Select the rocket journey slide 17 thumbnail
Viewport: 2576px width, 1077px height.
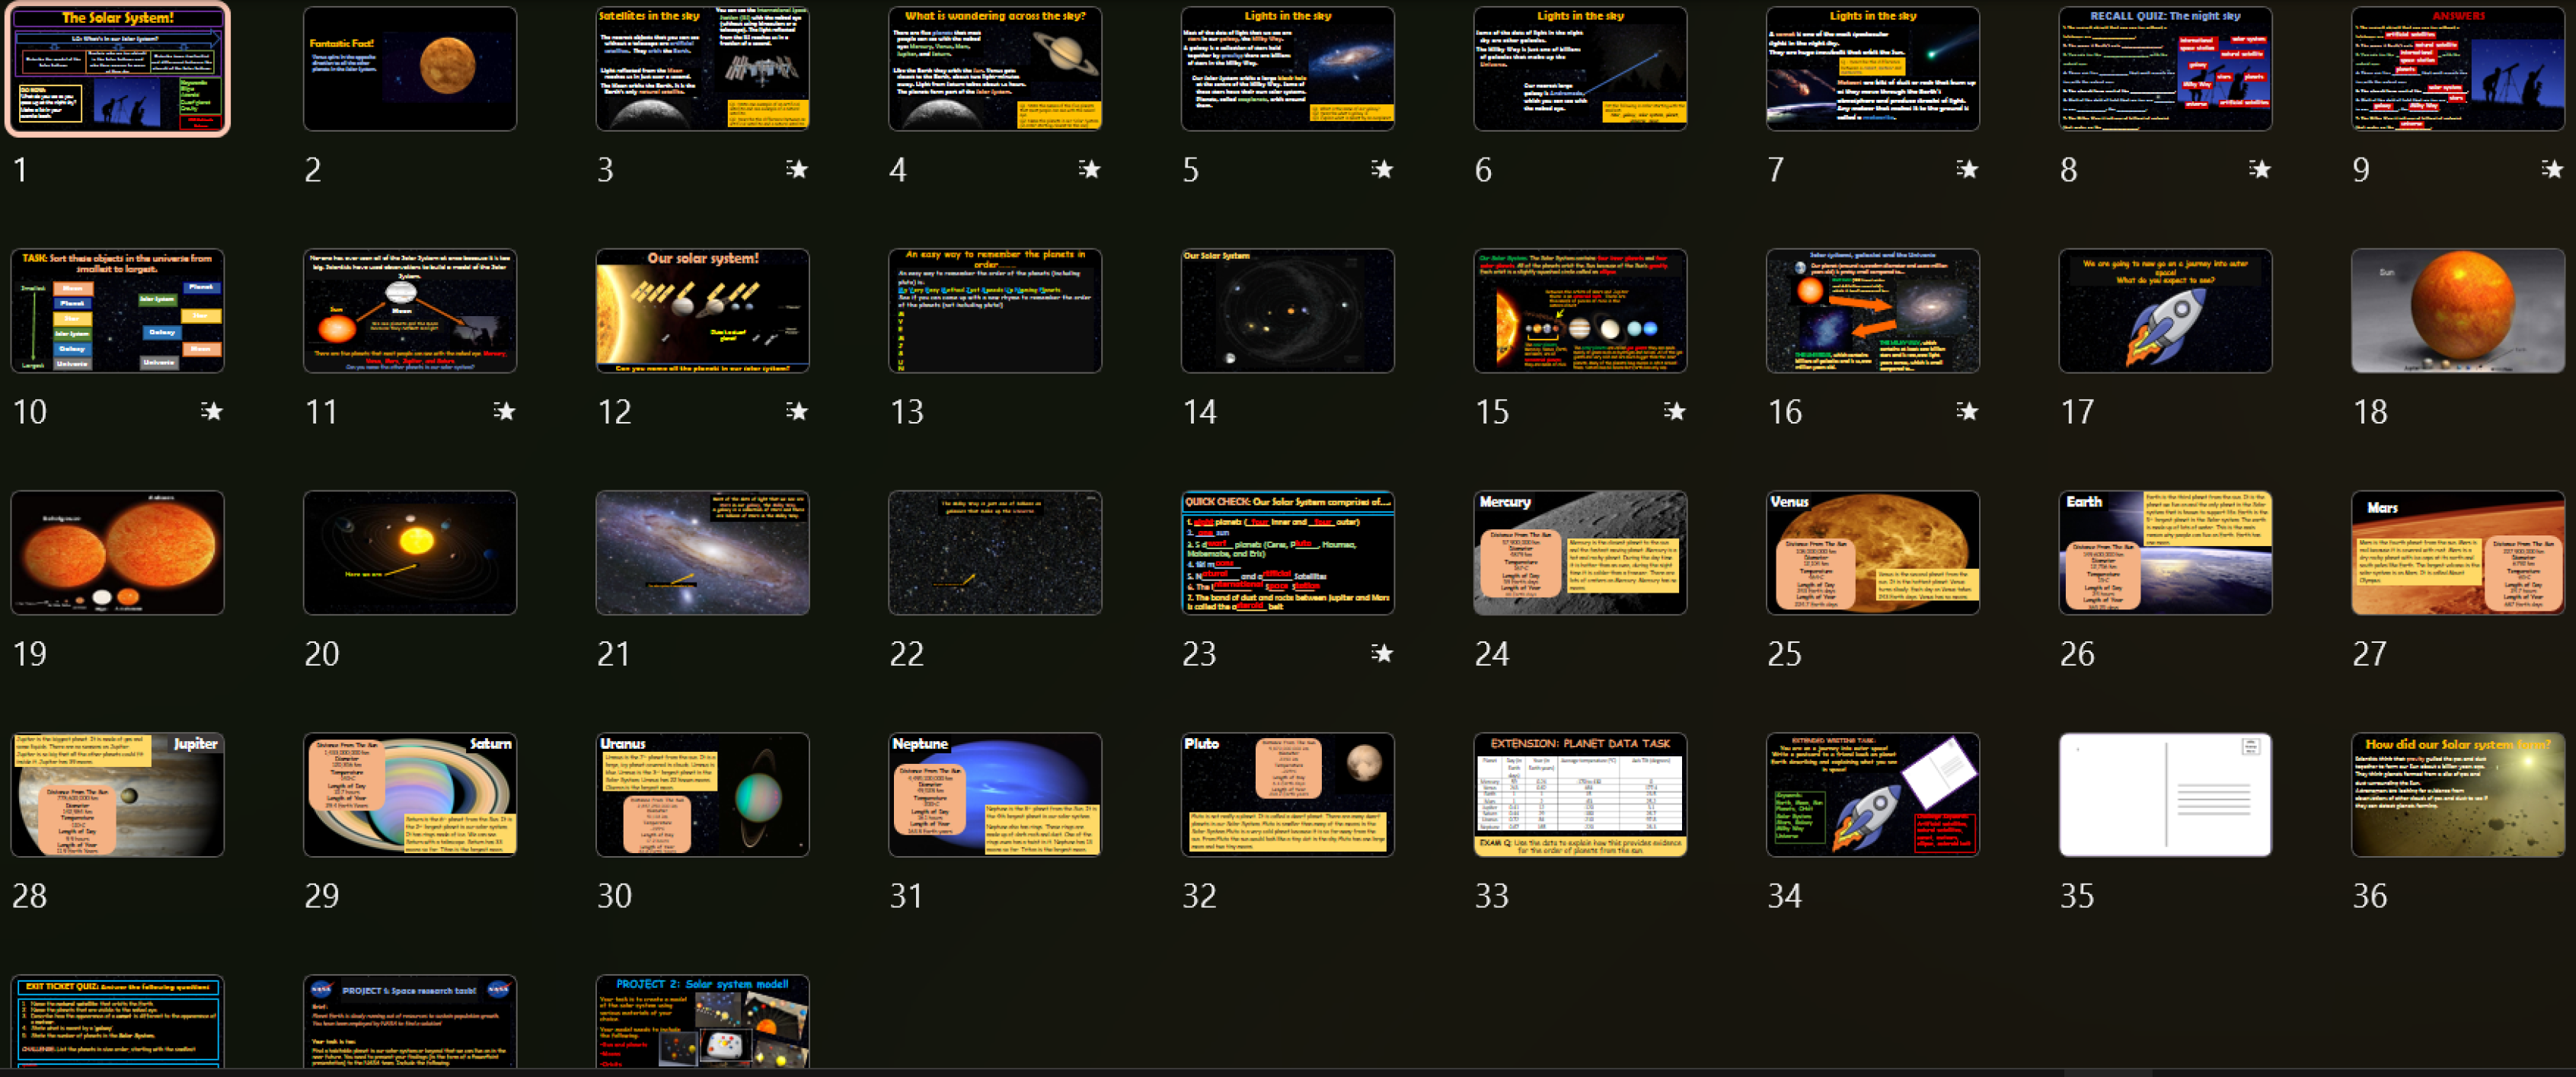pyautogui.click(x=2165, y=311)
